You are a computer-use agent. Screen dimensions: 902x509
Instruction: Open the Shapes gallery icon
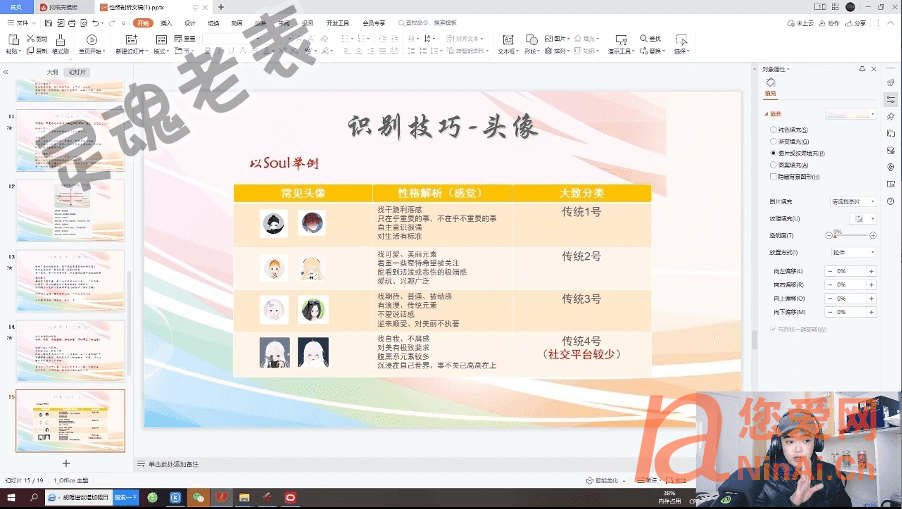(x=532, y=39)
